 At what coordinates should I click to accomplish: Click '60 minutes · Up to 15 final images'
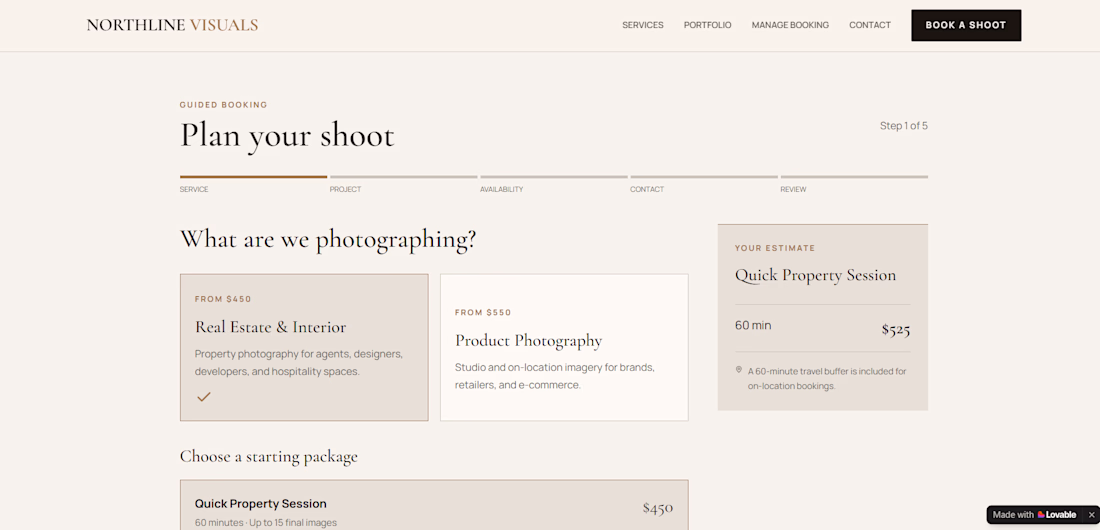tap(266, 522)
